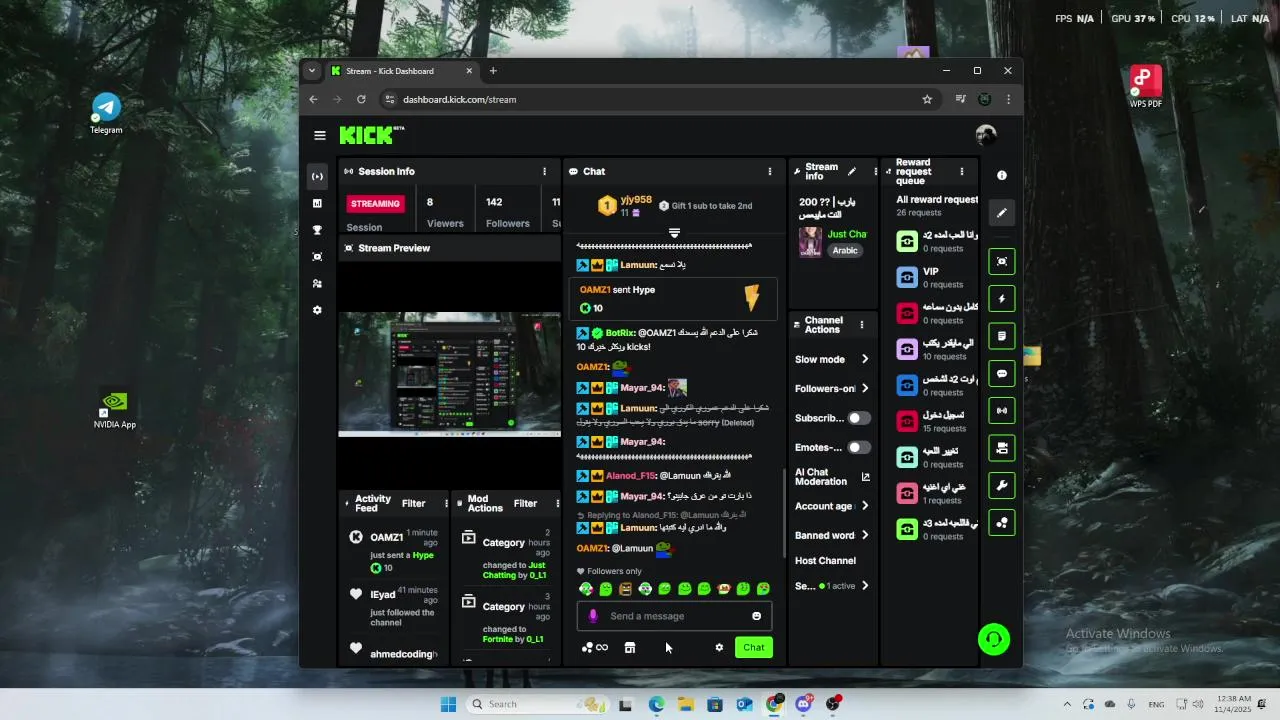The image size is (1280, 720).
Task: Open the Mod Actions Filter
Action: point(525,503)
